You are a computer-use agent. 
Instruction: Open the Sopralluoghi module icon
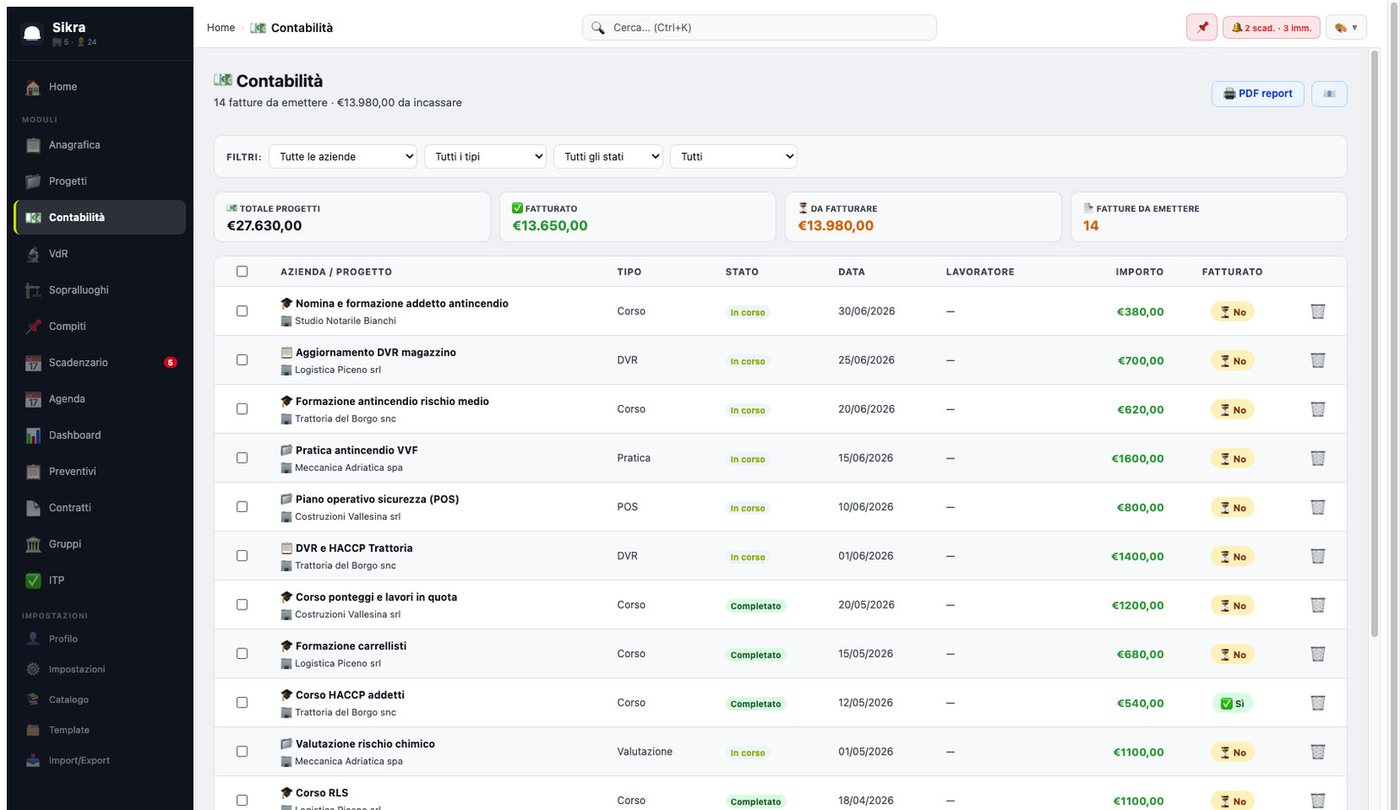click(33, 290)
